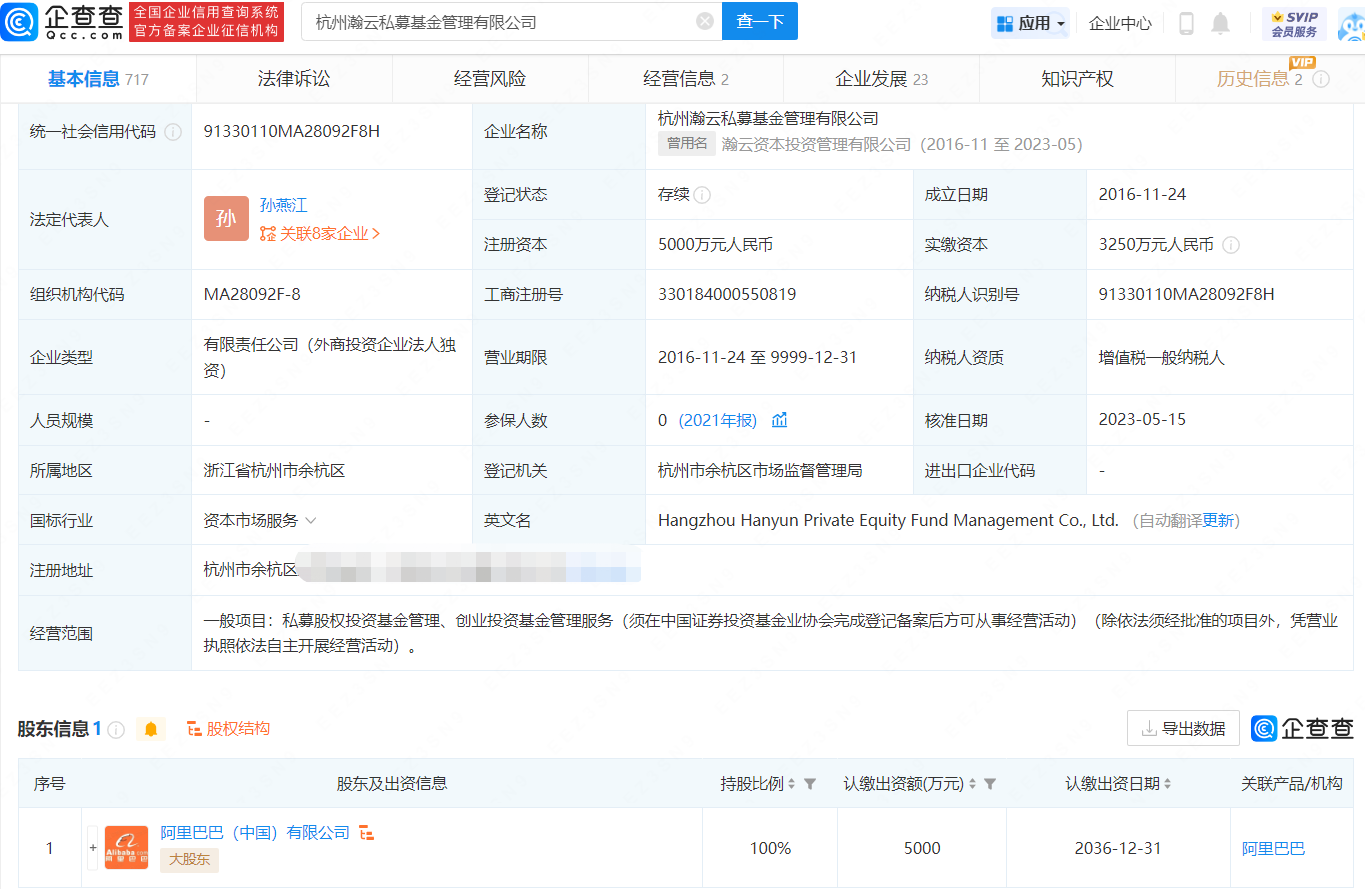Click equity structure icon beside 阿里巴巴（中国）有限公司
Screen dimensions: 1365x889
point(367,833)
